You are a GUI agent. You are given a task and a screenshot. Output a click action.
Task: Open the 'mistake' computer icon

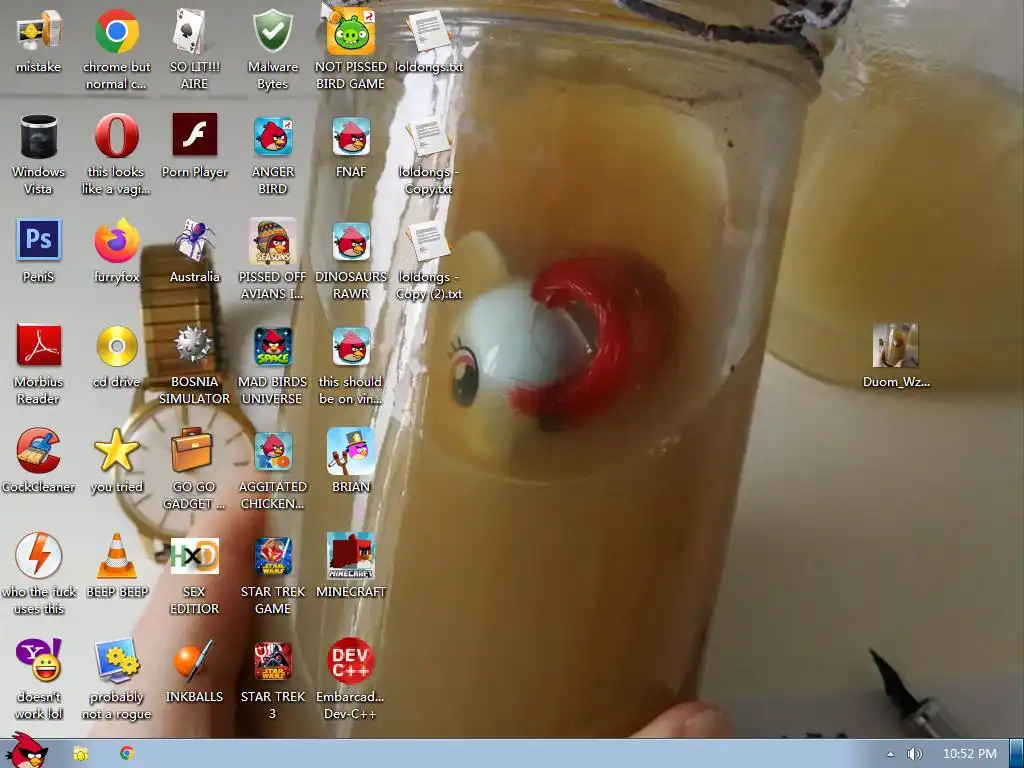click(x=39, y=31)
